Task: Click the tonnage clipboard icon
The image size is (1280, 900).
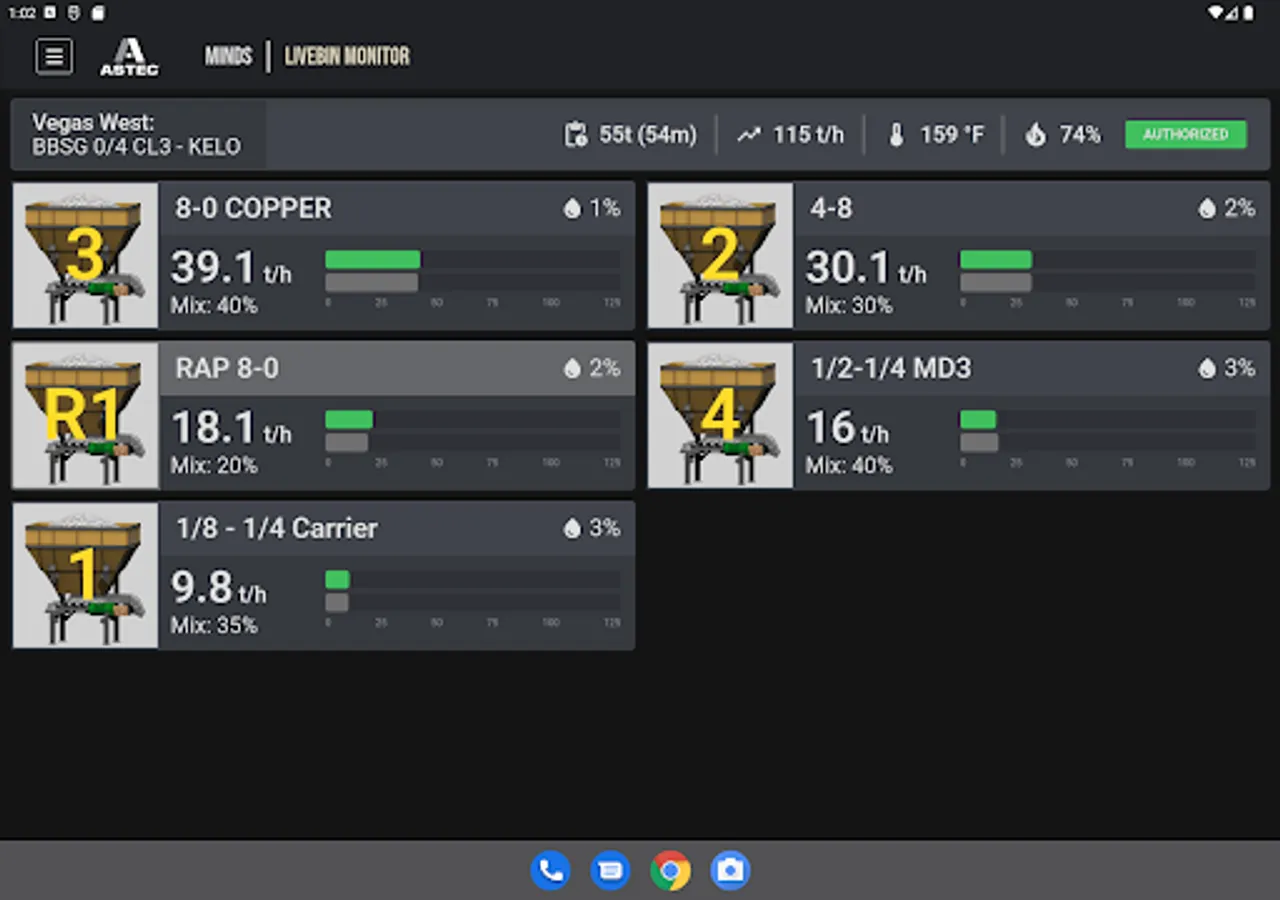Action: (576, 135)
